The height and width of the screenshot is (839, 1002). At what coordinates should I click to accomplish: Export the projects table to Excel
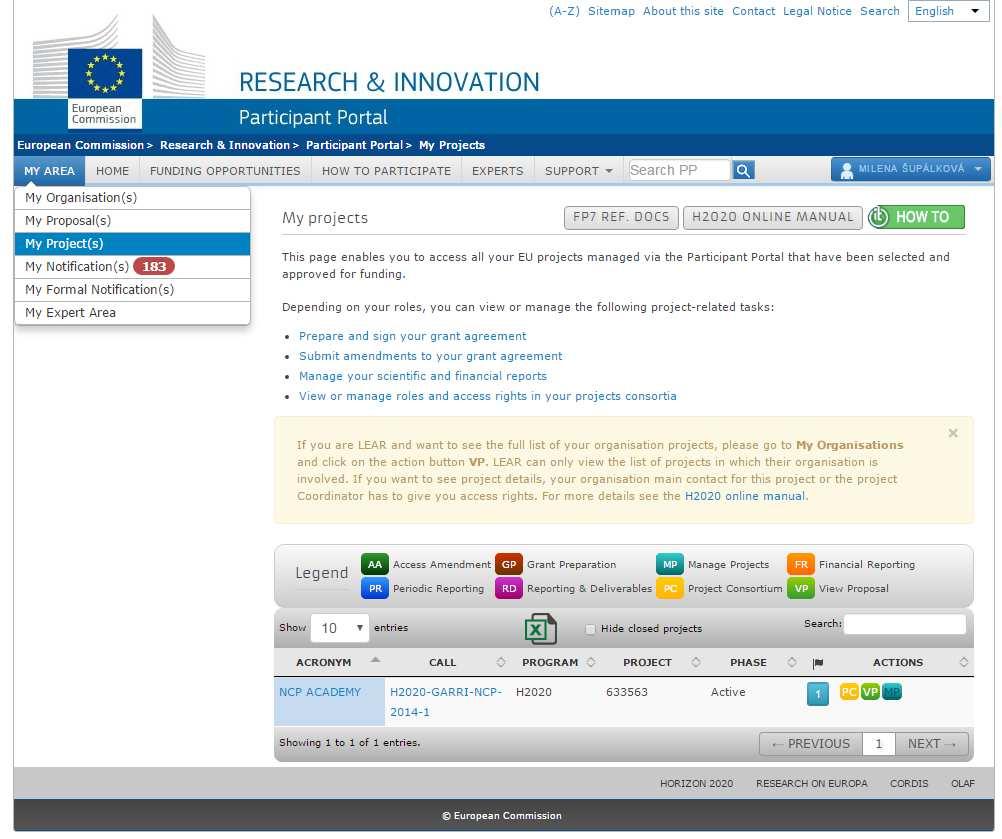click(541, 629)
